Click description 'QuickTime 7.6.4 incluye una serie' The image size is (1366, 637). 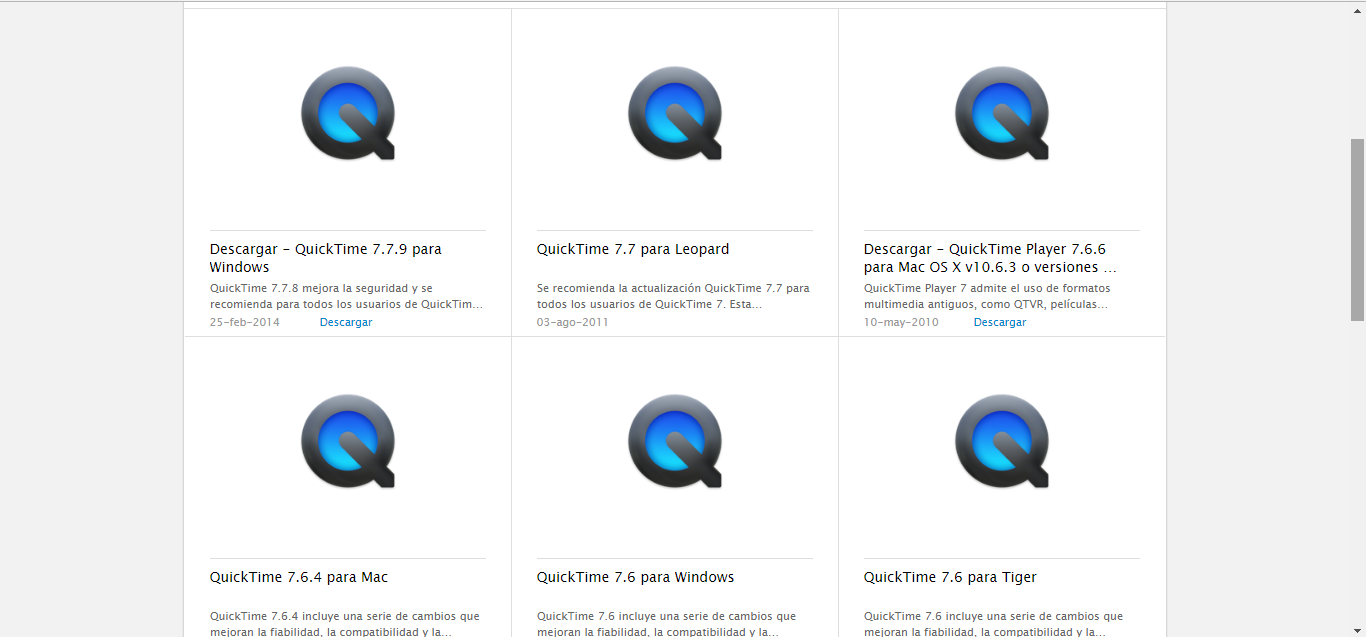345,624
